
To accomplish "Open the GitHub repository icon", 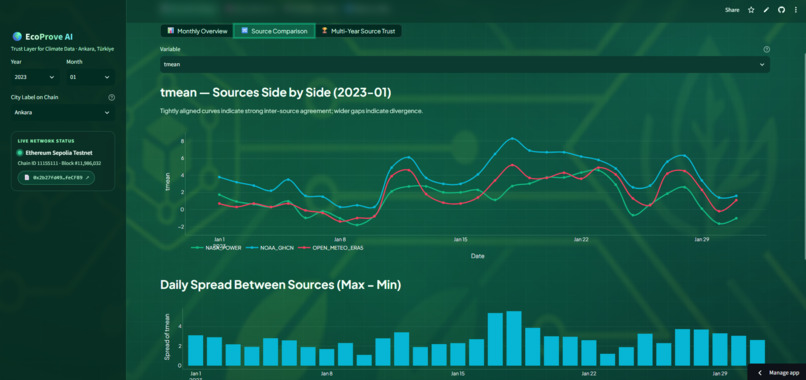I will [x=781, y=10].
